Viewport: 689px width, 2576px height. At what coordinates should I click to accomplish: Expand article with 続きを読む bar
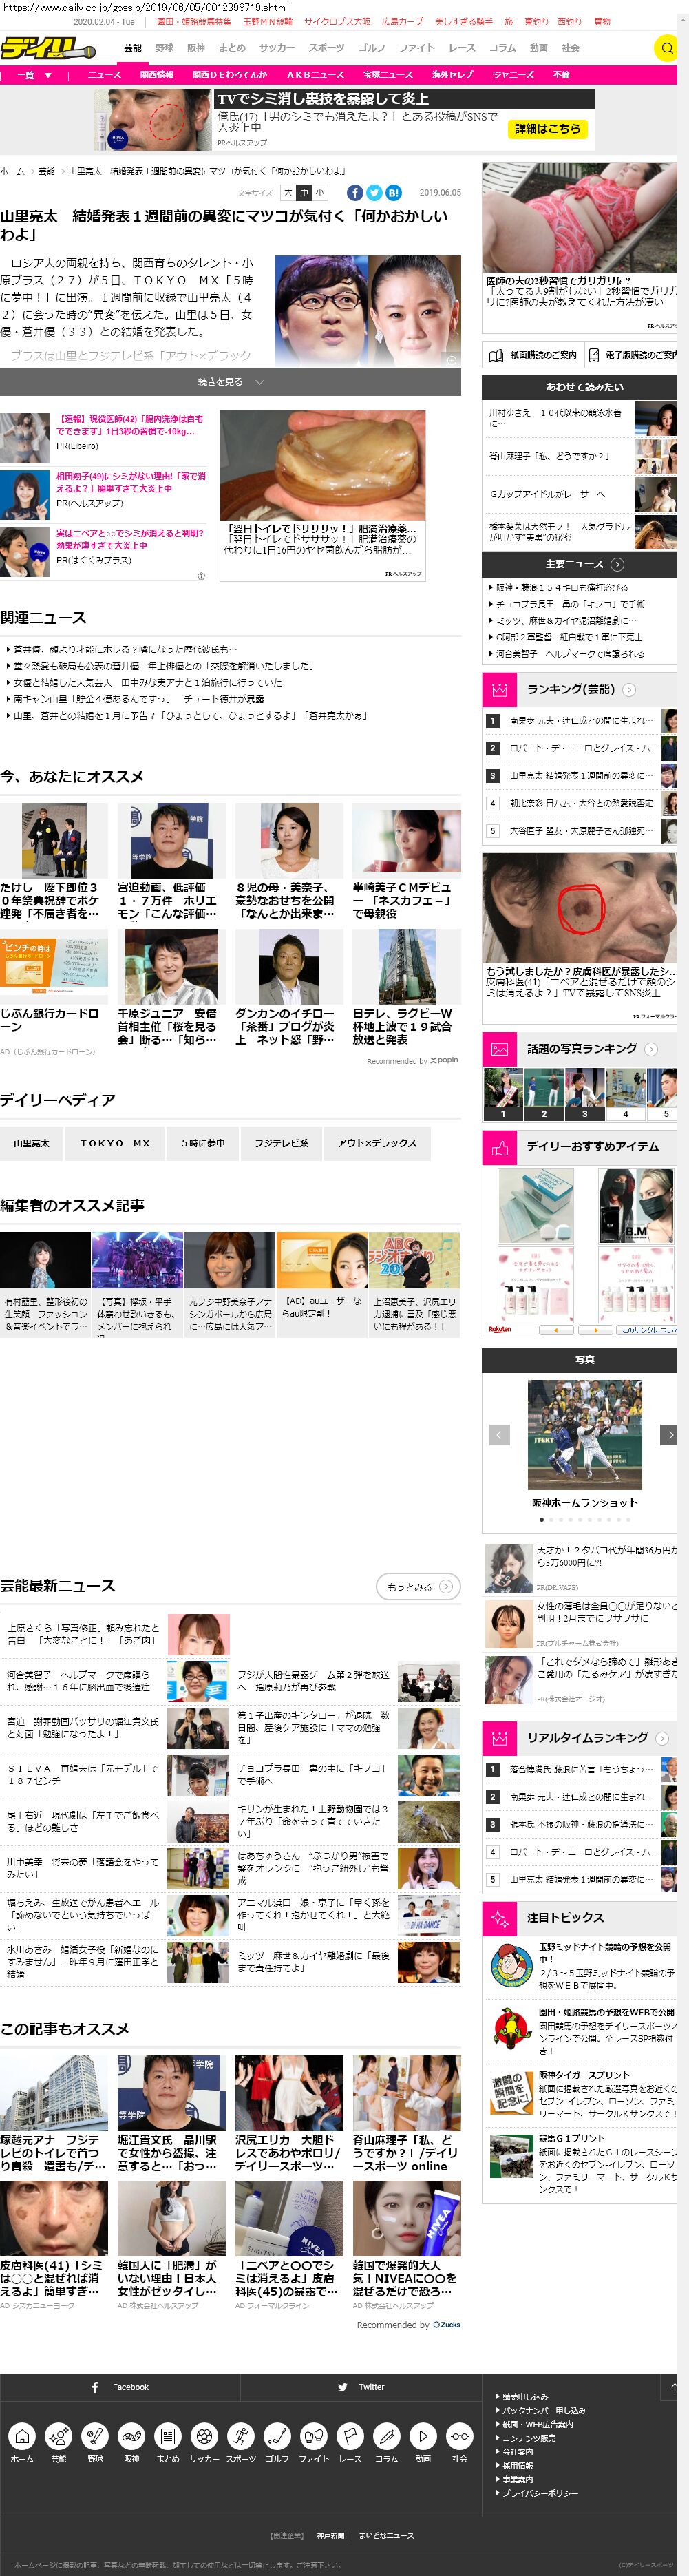[230, 382]
